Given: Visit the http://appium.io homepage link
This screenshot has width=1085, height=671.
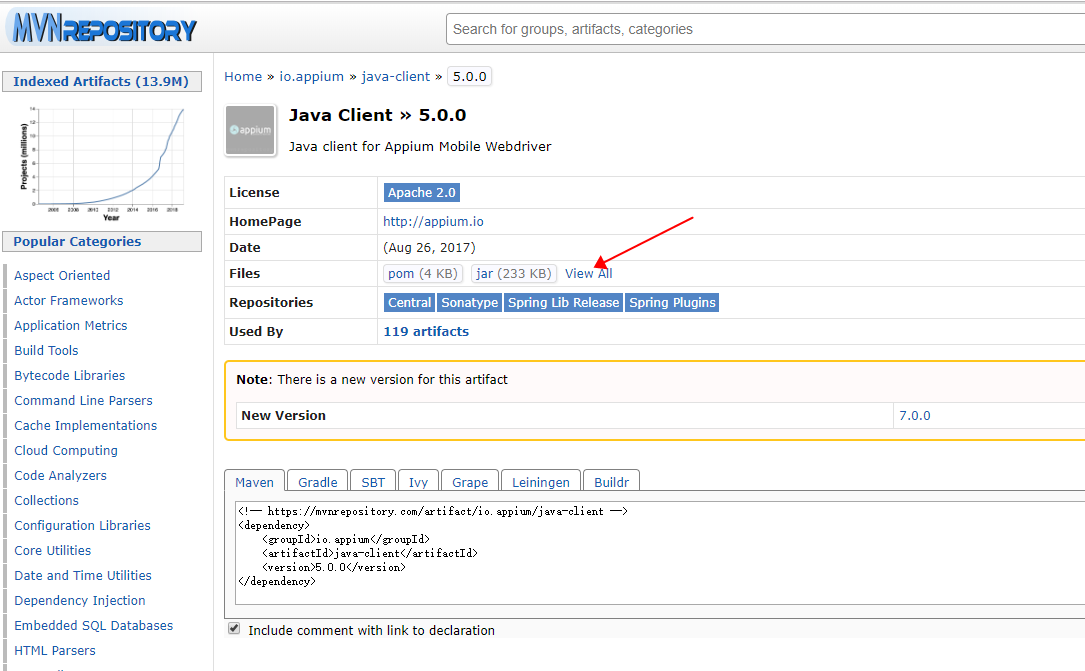Looking at the screenshot, I should pyautogui.click(x=433, y=221).
